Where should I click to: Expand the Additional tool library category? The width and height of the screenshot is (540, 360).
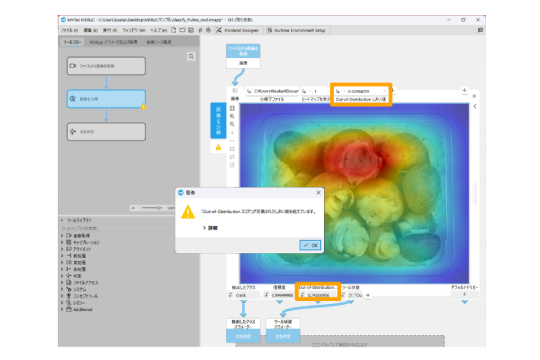coord(79,309)
